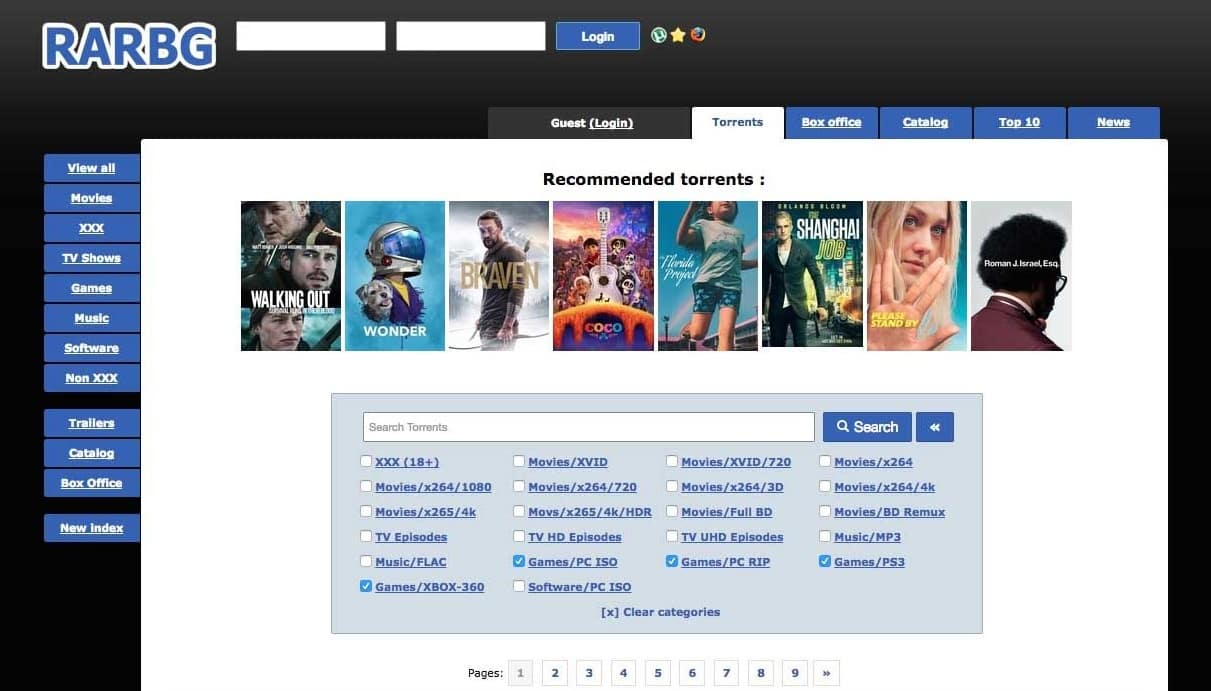Open the Torrents tab
This screenshot has height=691, width=1211.
(x=737, y=123)
